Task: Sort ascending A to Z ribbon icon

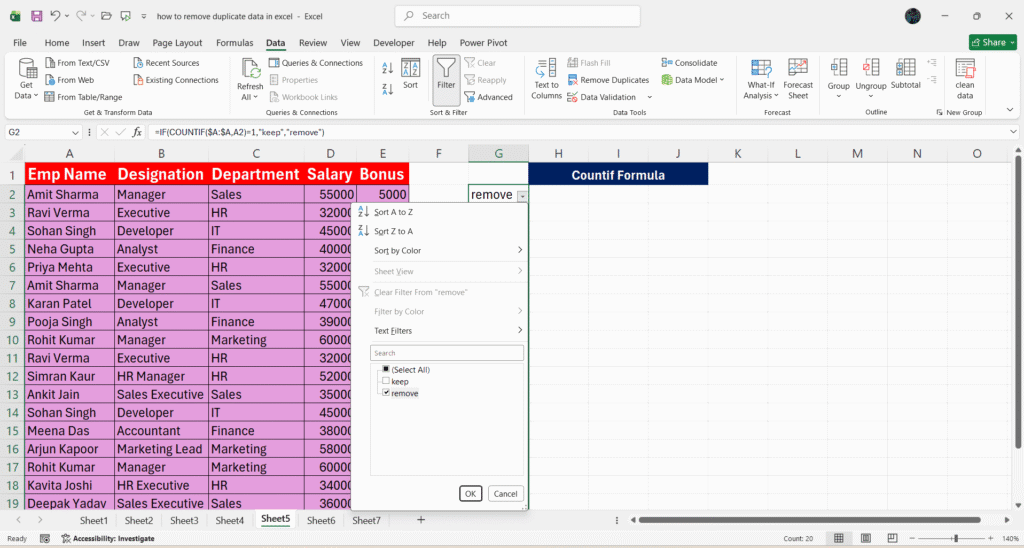Action: (x=387, y=67)
